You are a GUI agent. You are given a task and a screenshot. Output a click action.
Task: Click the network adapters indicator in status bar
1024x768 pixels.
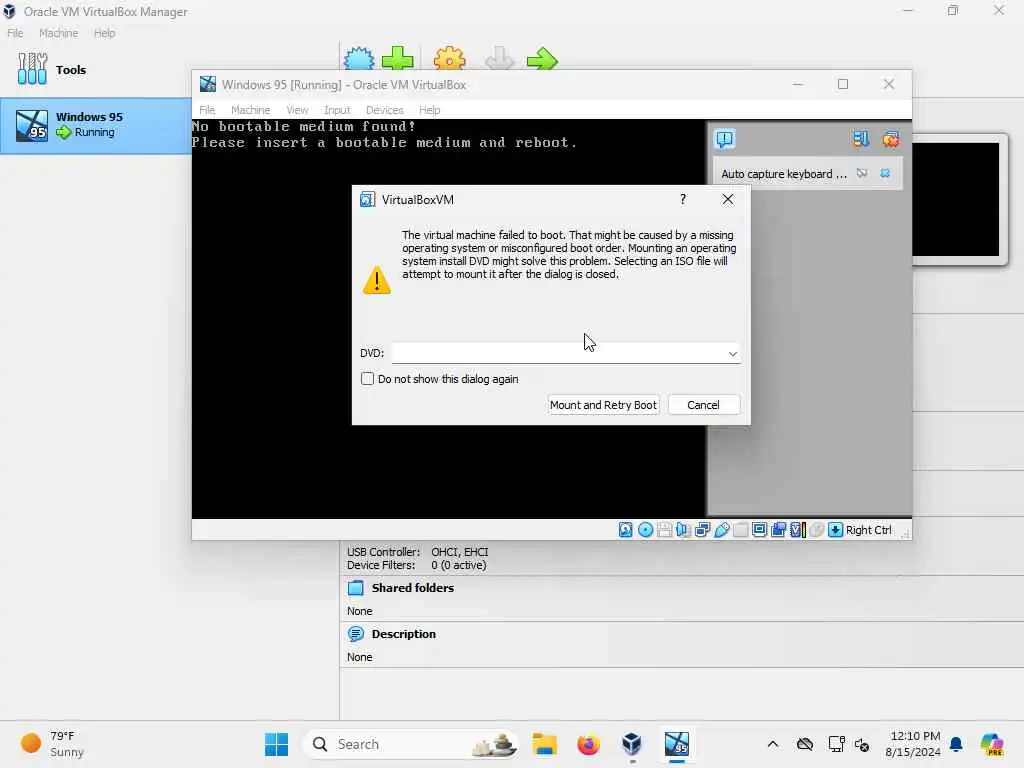[702, 530]
